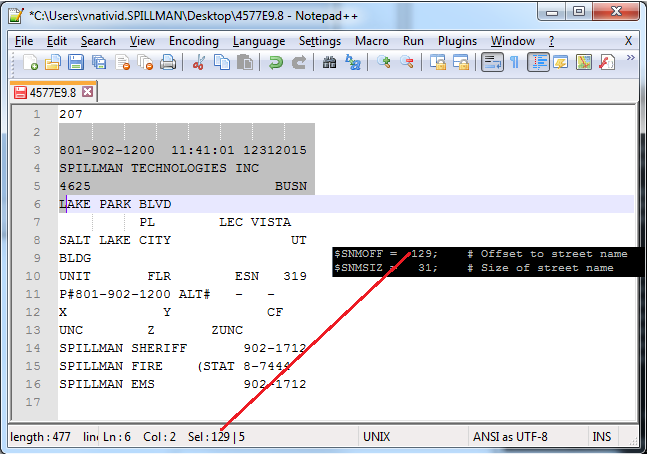The width and height of the screenshot is (647, 454).
Task: Click the 'length : 477' status entry
Action: click(40, 437)
